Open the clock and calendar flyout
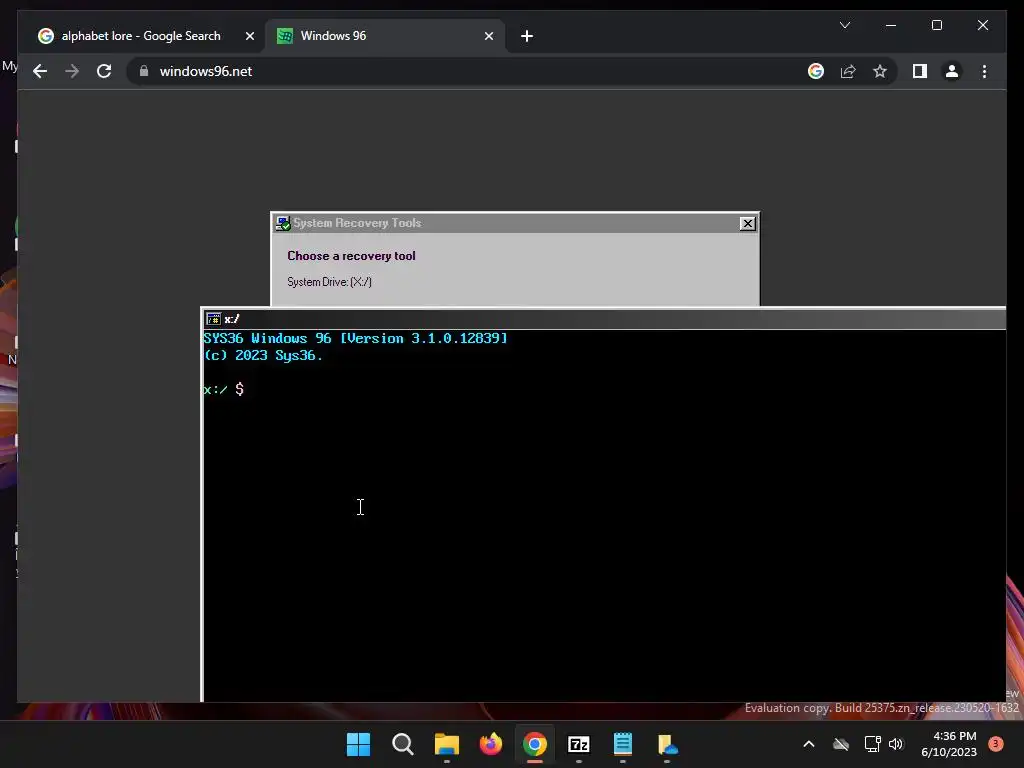1024x768 pixels. coord(949,744)
